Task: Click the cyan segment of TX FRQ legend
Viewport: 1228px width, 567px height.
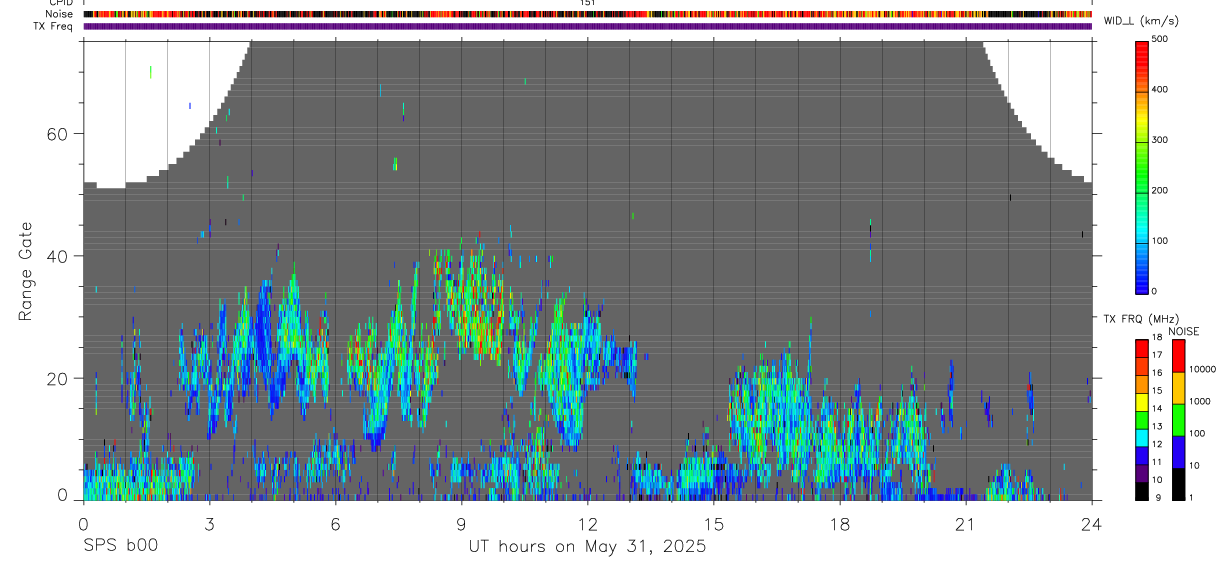Action: [1142, 439]
